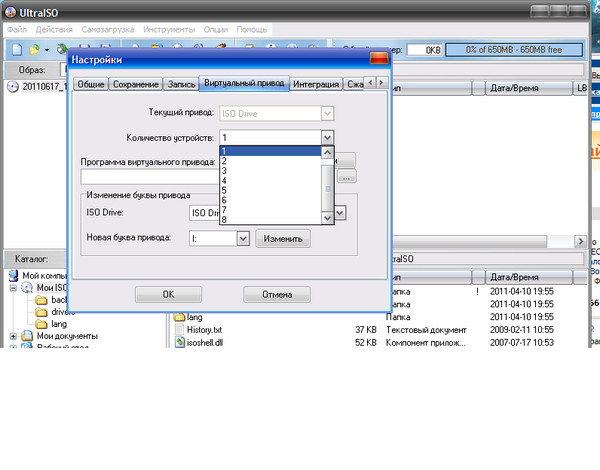Click the isoshell.dll file icon
Image resolution: width=600 pixels, height=470 pixels.
[x=179, y=342]
